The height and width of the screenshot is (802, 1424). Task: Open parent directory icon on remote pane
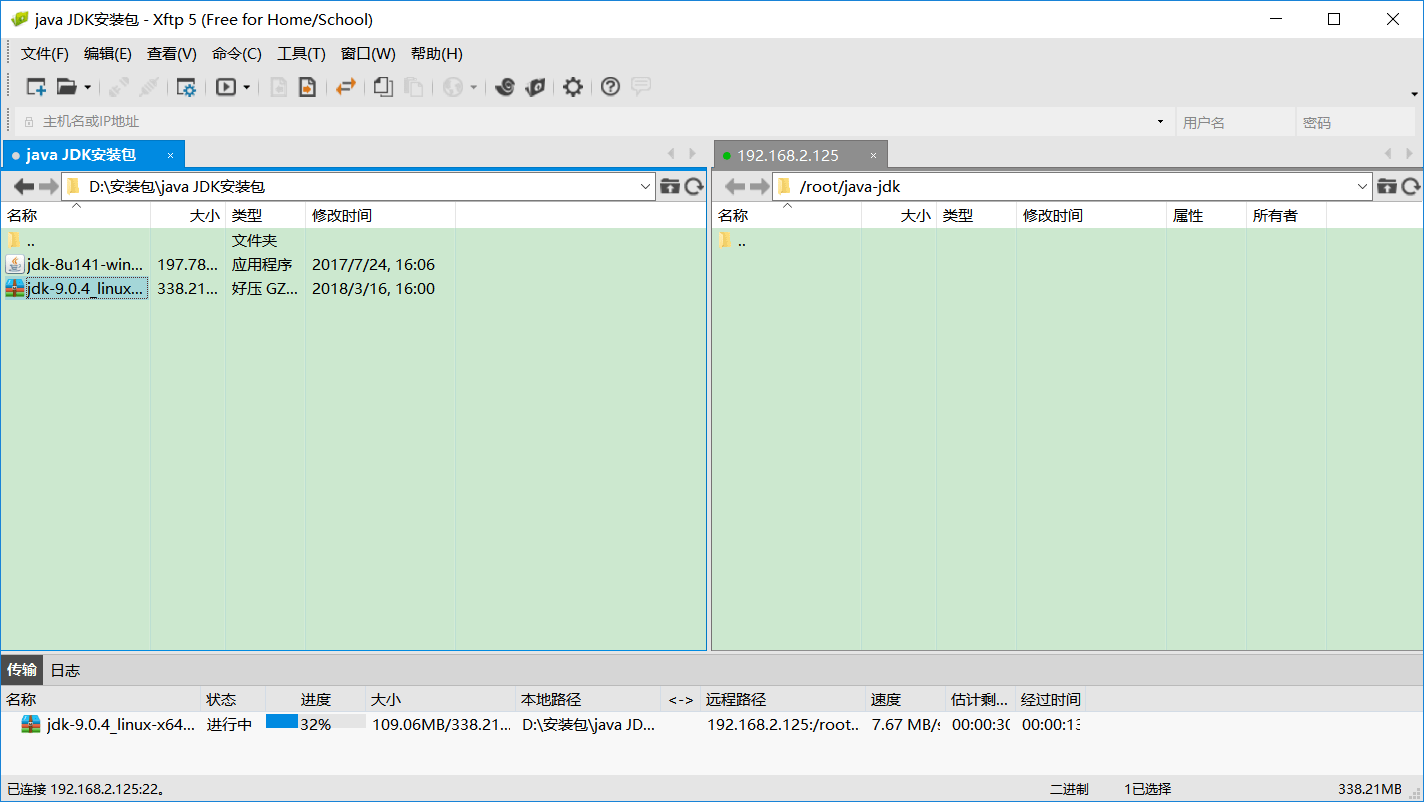click(x=1387, y=186)
